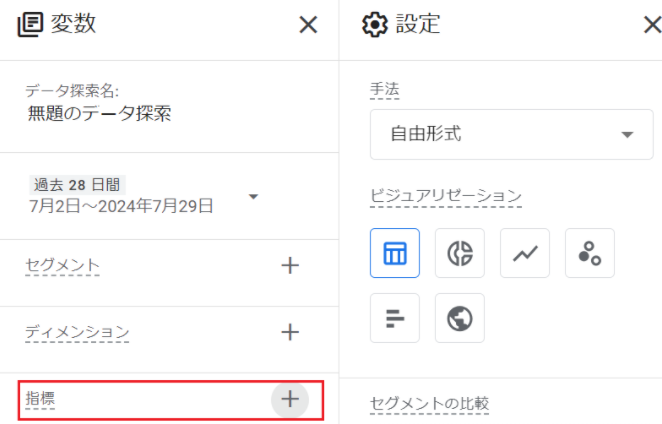Viewport: 662px width, 424px height.
Task: Click the ビジュアリゼーション label
Action: (x=446, y=196)
